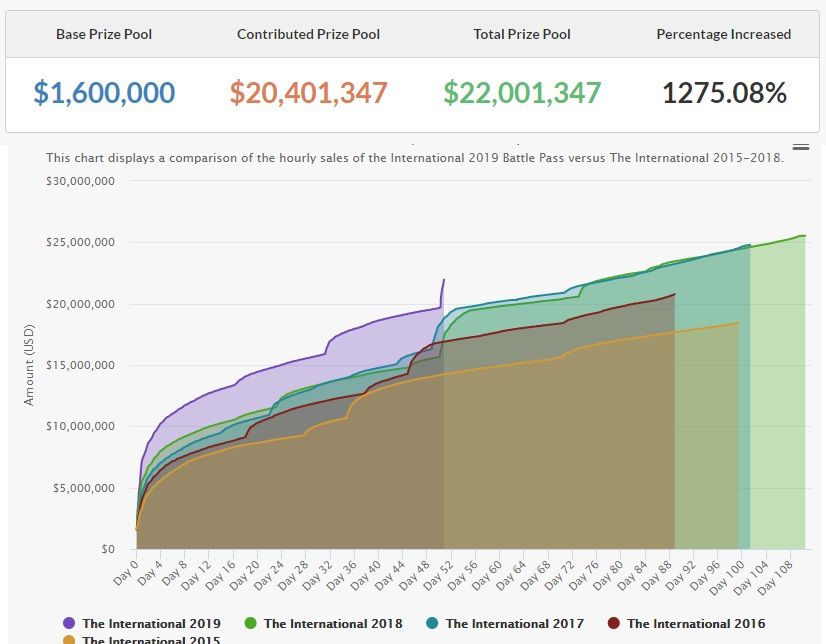Screen dimensions: 826x644
Task: Click the purple International 2019 legend dot
Action: [x=68, y=623]
